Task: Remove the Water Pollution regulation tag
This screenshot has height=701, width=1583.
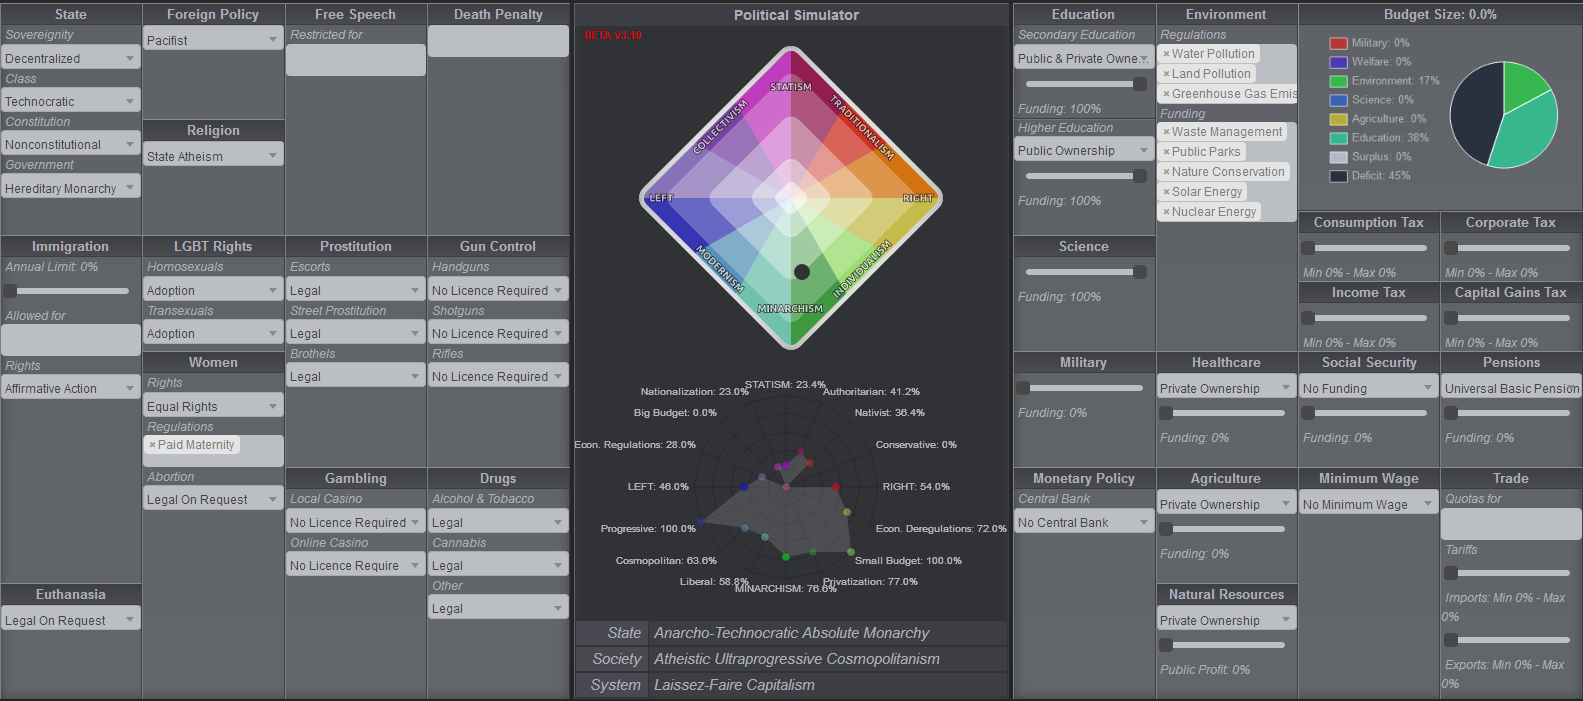Action: [1166, 54]
